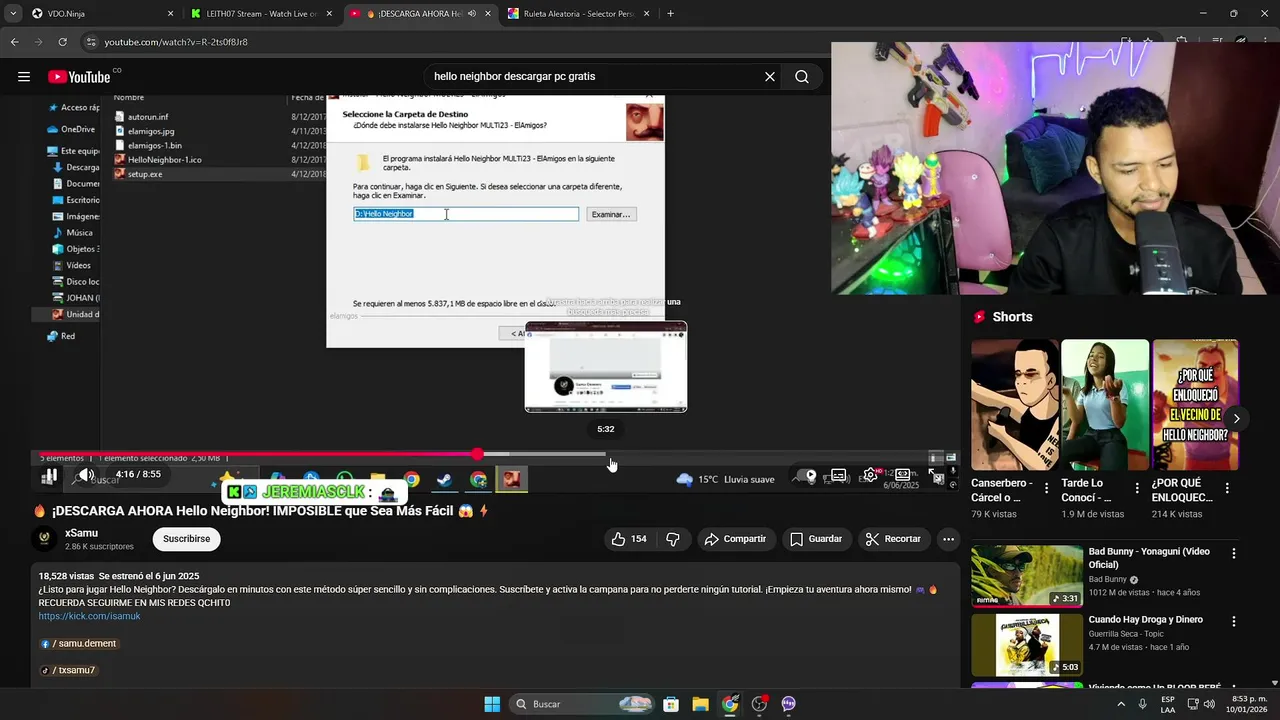The width and height of the screenshot is (1280, 720).
Task: Open the purple chat taskbar app
Action: (x=789, y=704)
